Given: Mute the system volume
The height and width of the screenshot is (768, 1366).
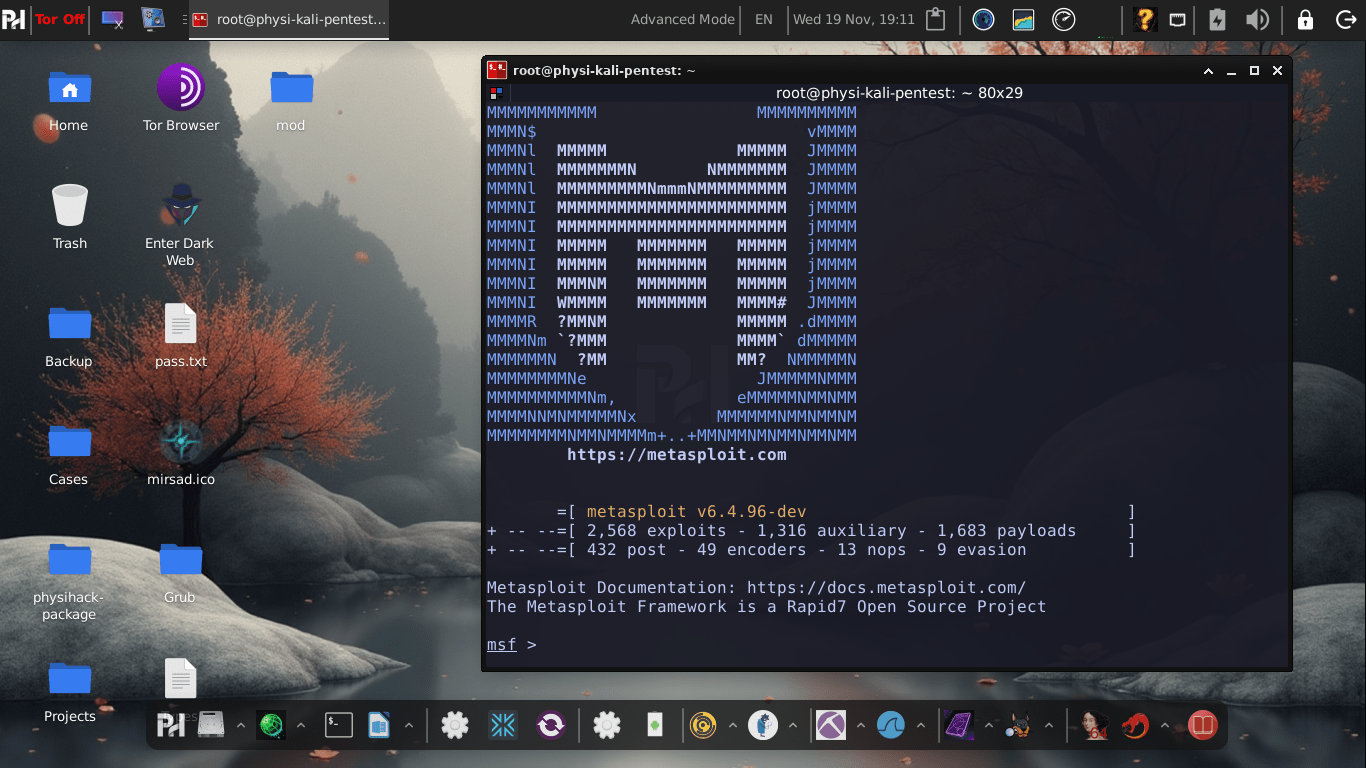Looking at the screenshot, I should coord(1258,19).
